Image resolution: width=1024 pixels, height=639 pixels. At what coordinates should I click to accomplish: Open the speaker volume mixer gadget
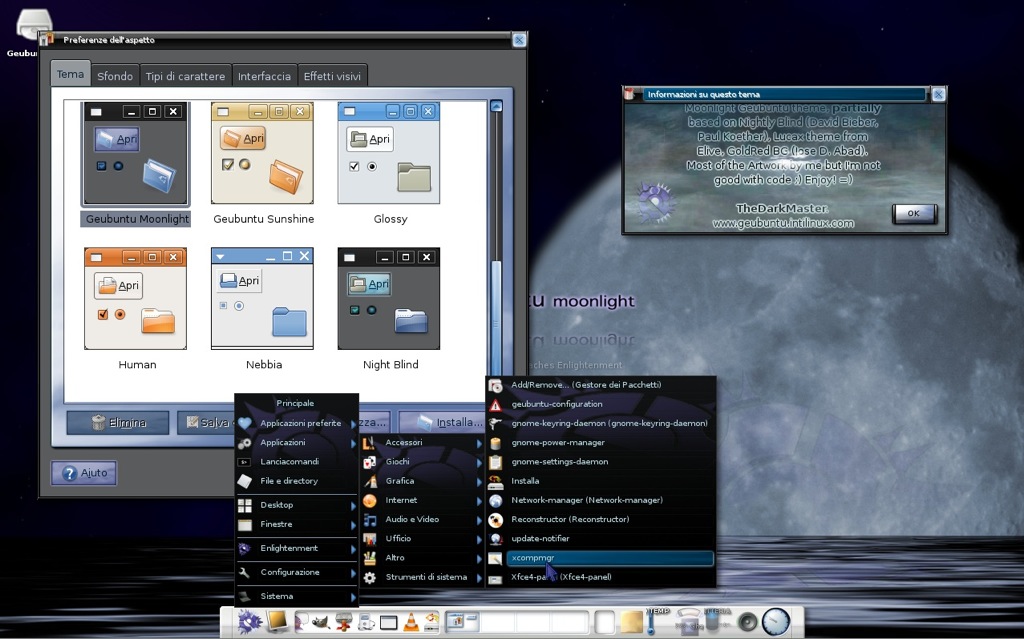[x=747, y=622]
